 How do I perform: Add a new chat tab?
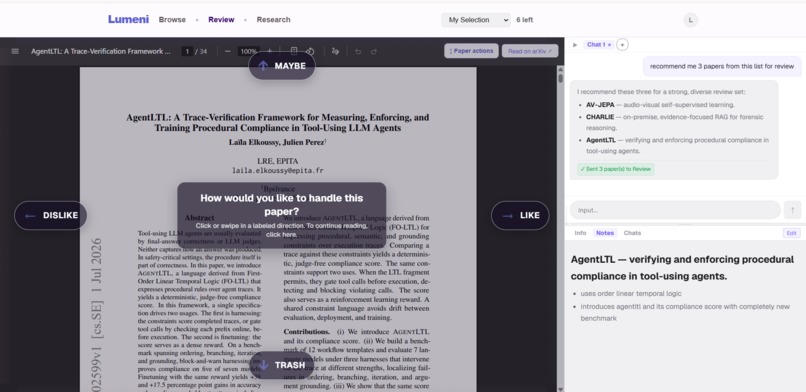coord(622,45)
